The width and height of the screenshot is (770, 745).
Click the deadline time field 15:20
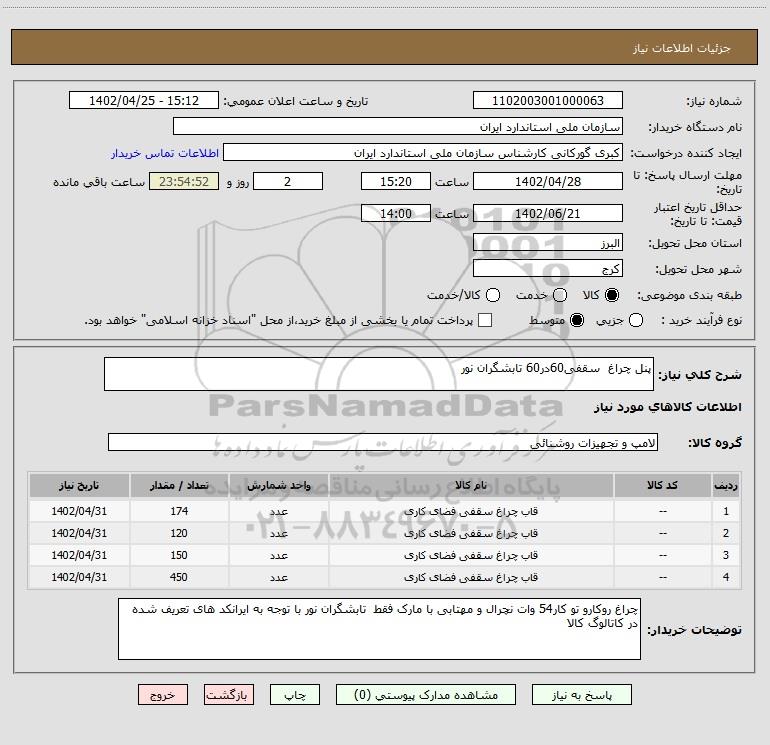click(396, 181)
